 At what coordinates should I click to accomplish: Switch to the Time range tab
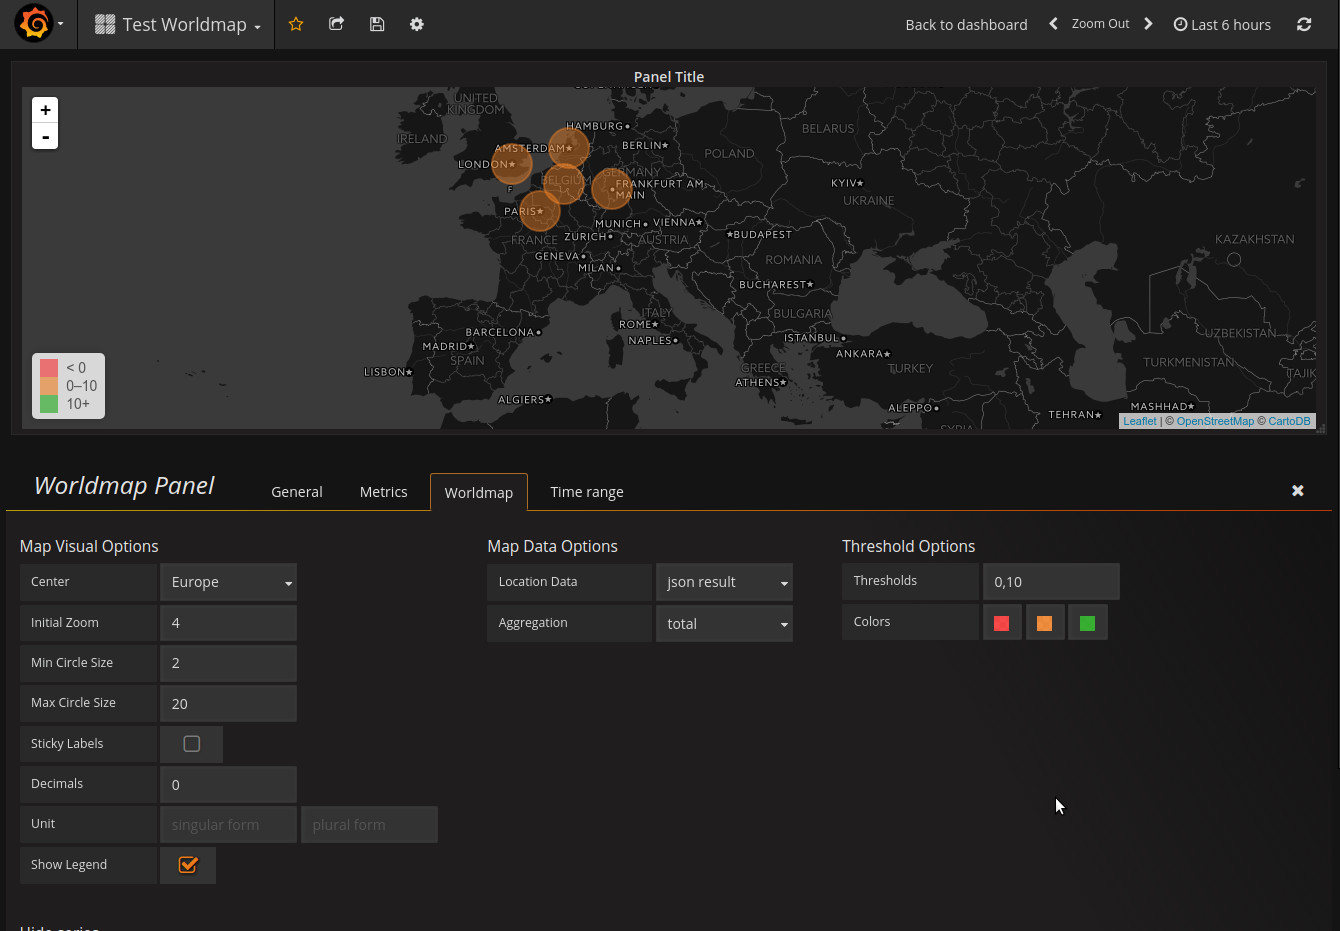click(587, 492)
